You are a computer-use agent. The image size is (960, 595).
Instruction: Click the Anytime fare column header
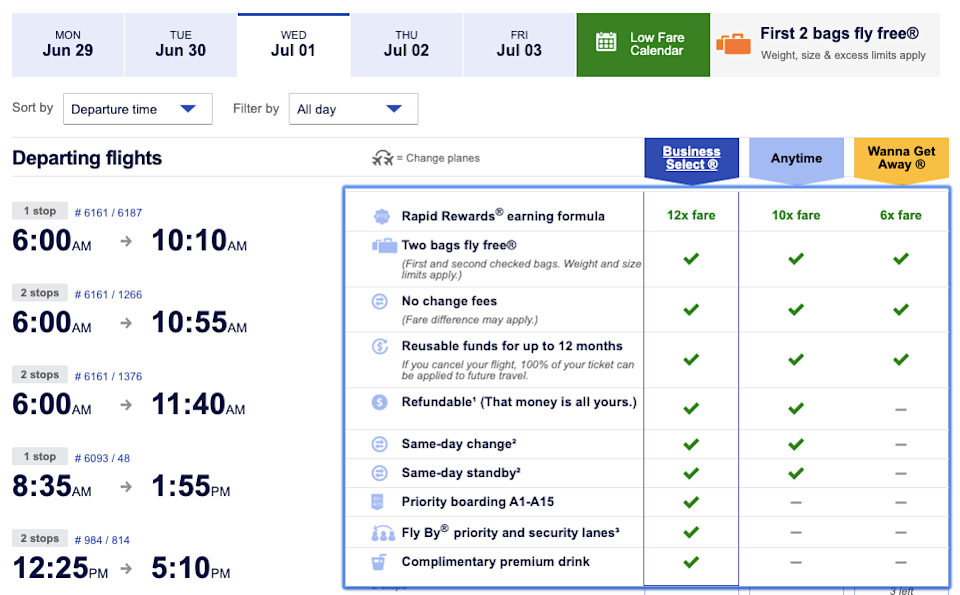click(796, 159)
